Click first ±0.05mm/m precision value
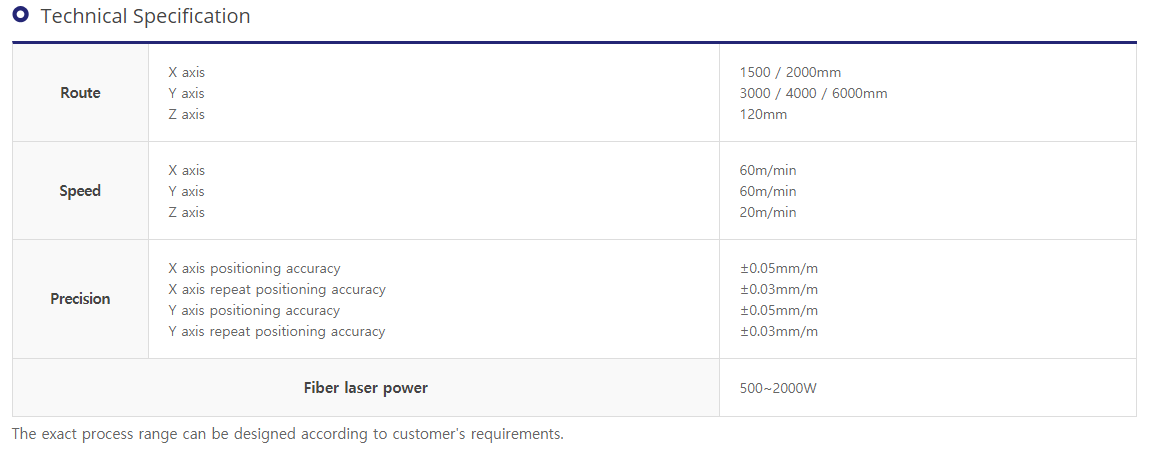 [x=779, y=268]
